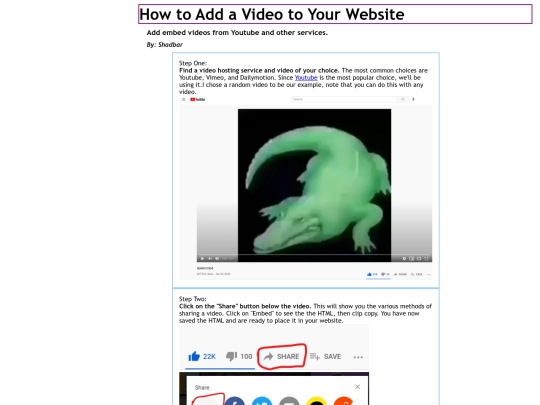Click the subtitle Add embed videos from Youtube
This screenshot has height=405, width=540.
point(237,32)
